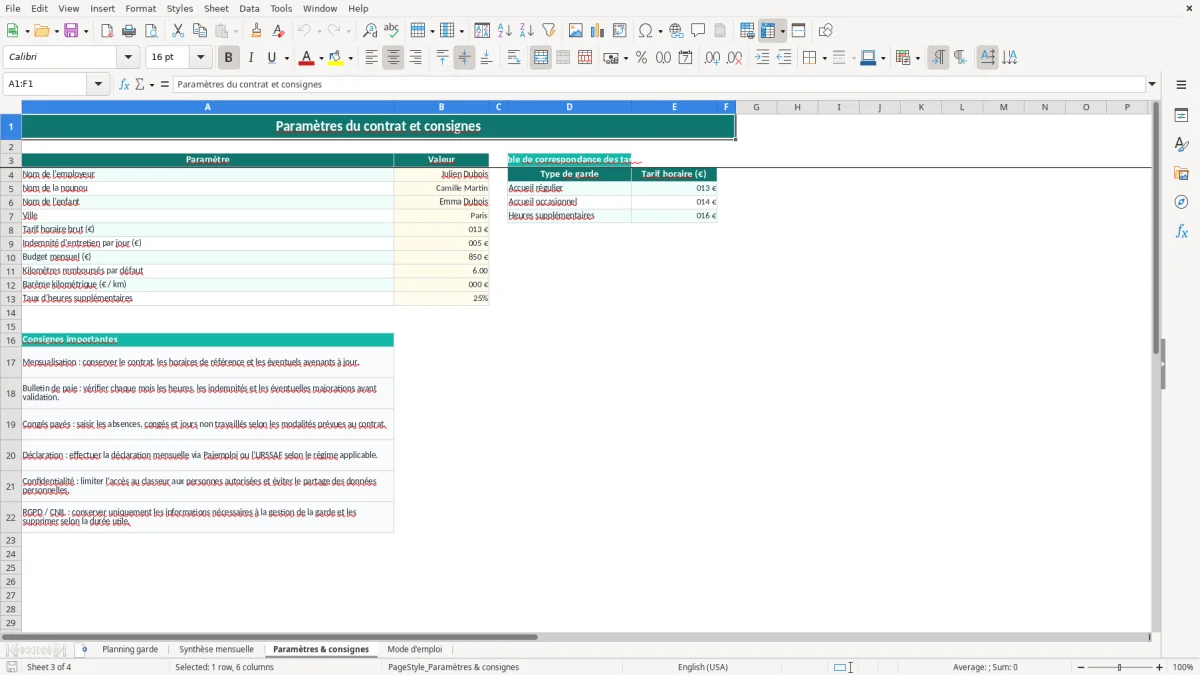This screenshot has width=1200, height=675.
Task: Open Insert Special Character dropdown arrow
Action: click(660, 31)
